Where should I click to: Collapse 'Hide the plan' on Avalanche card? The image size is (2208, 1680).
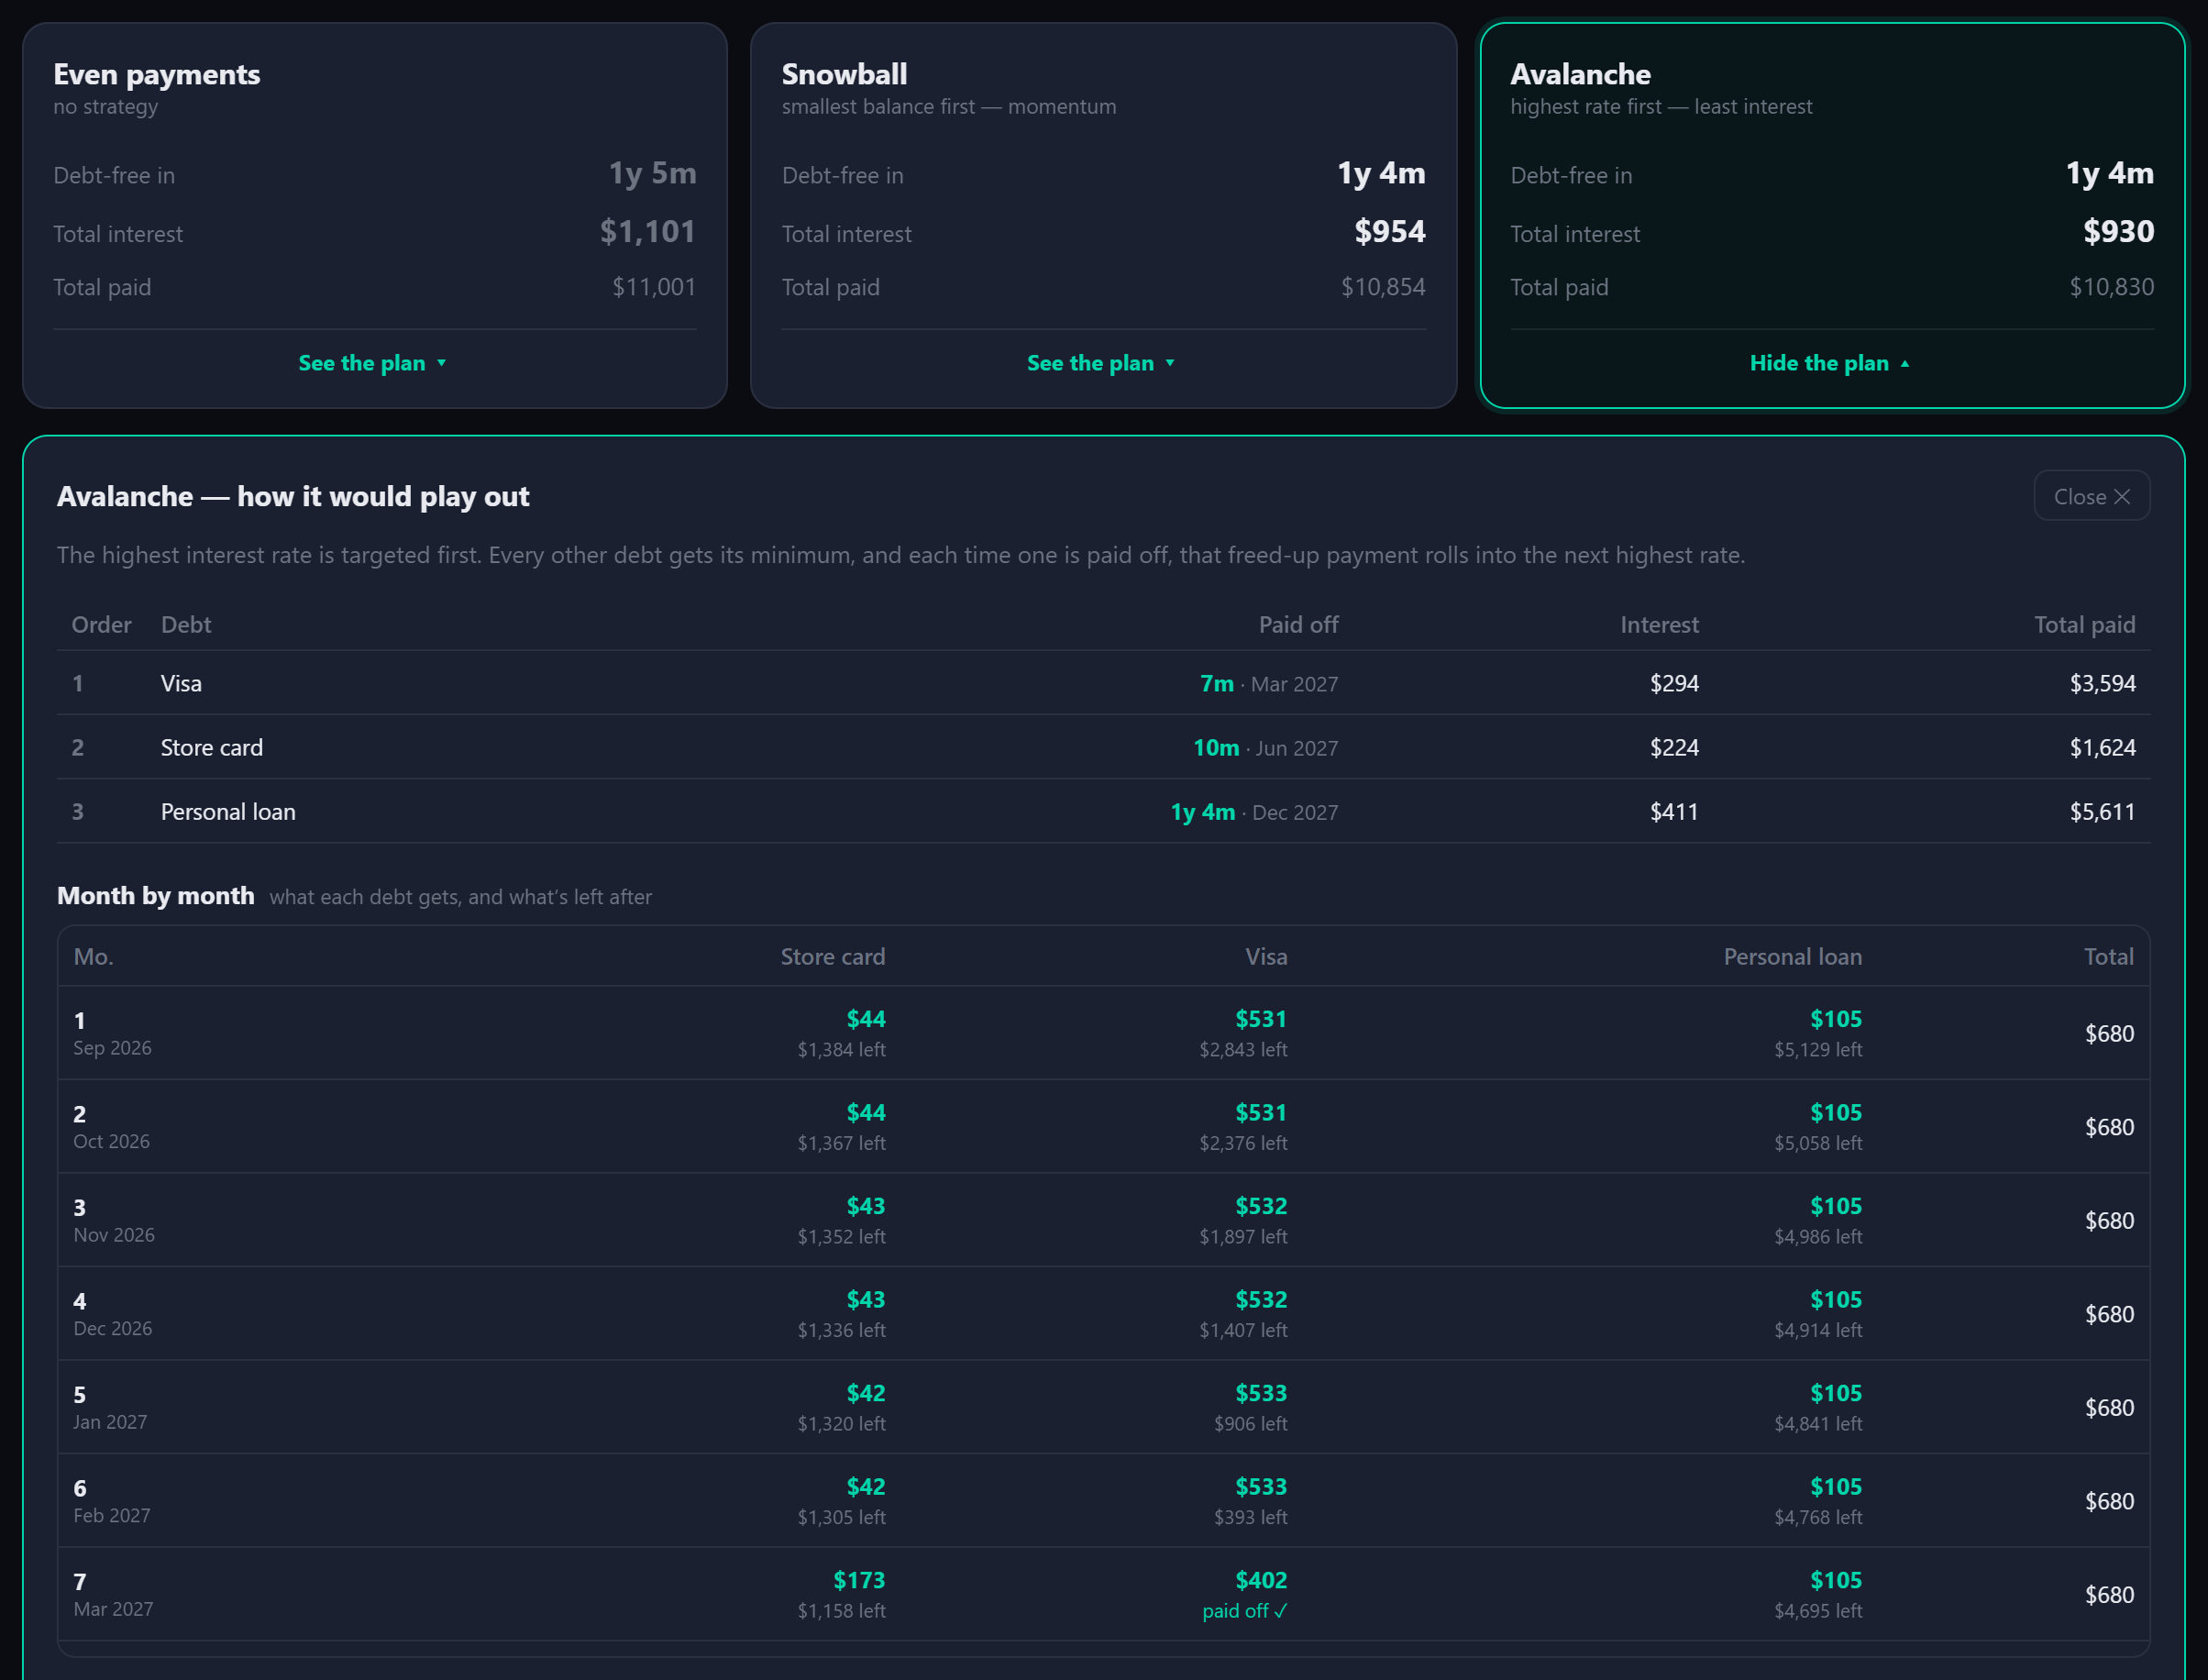[1830, 363]
